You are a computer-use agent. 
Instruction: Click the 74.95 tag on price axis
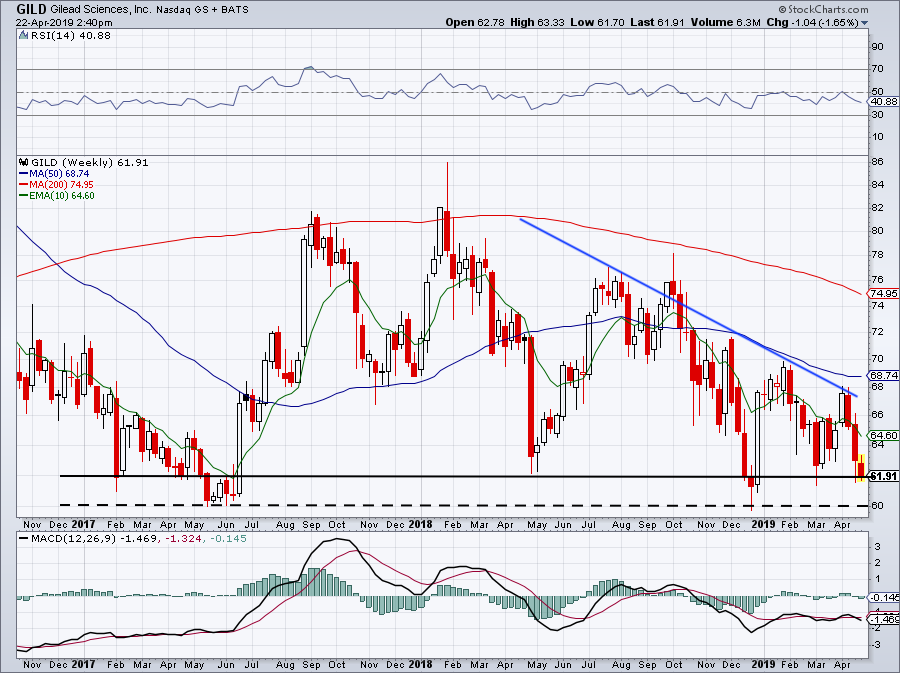[883, 294]
